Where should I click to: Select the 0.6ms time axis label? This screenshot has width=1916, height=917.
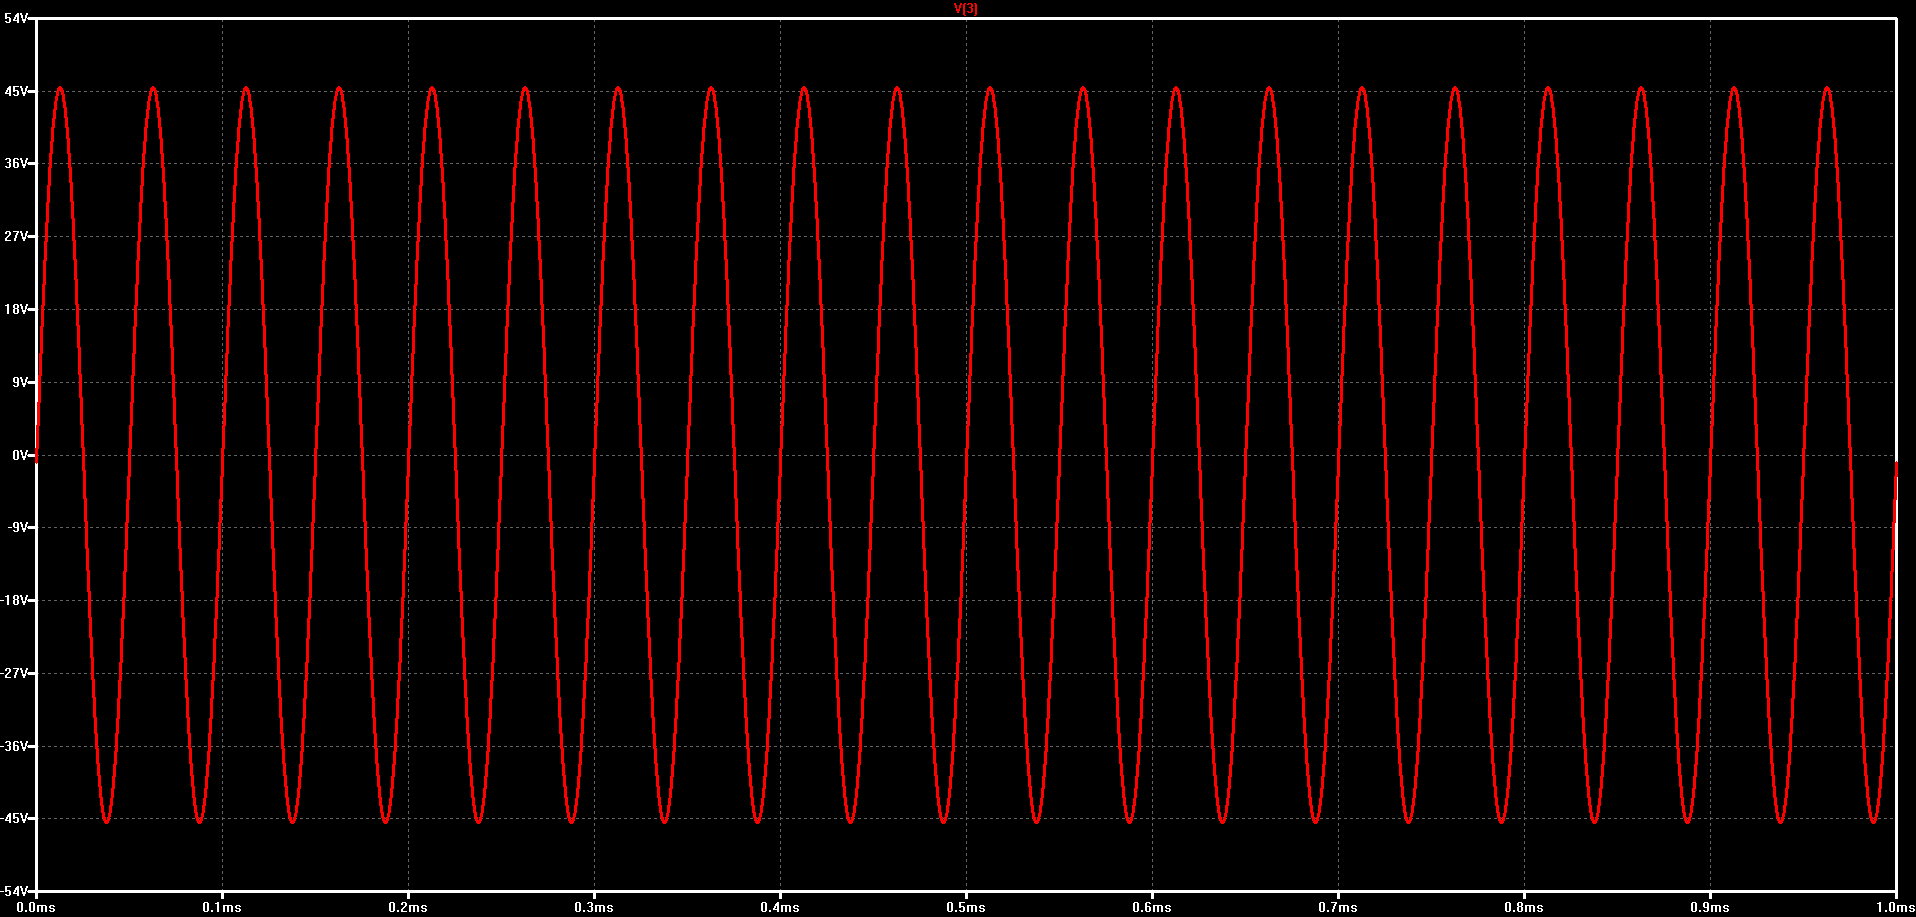pos(1152,908)
